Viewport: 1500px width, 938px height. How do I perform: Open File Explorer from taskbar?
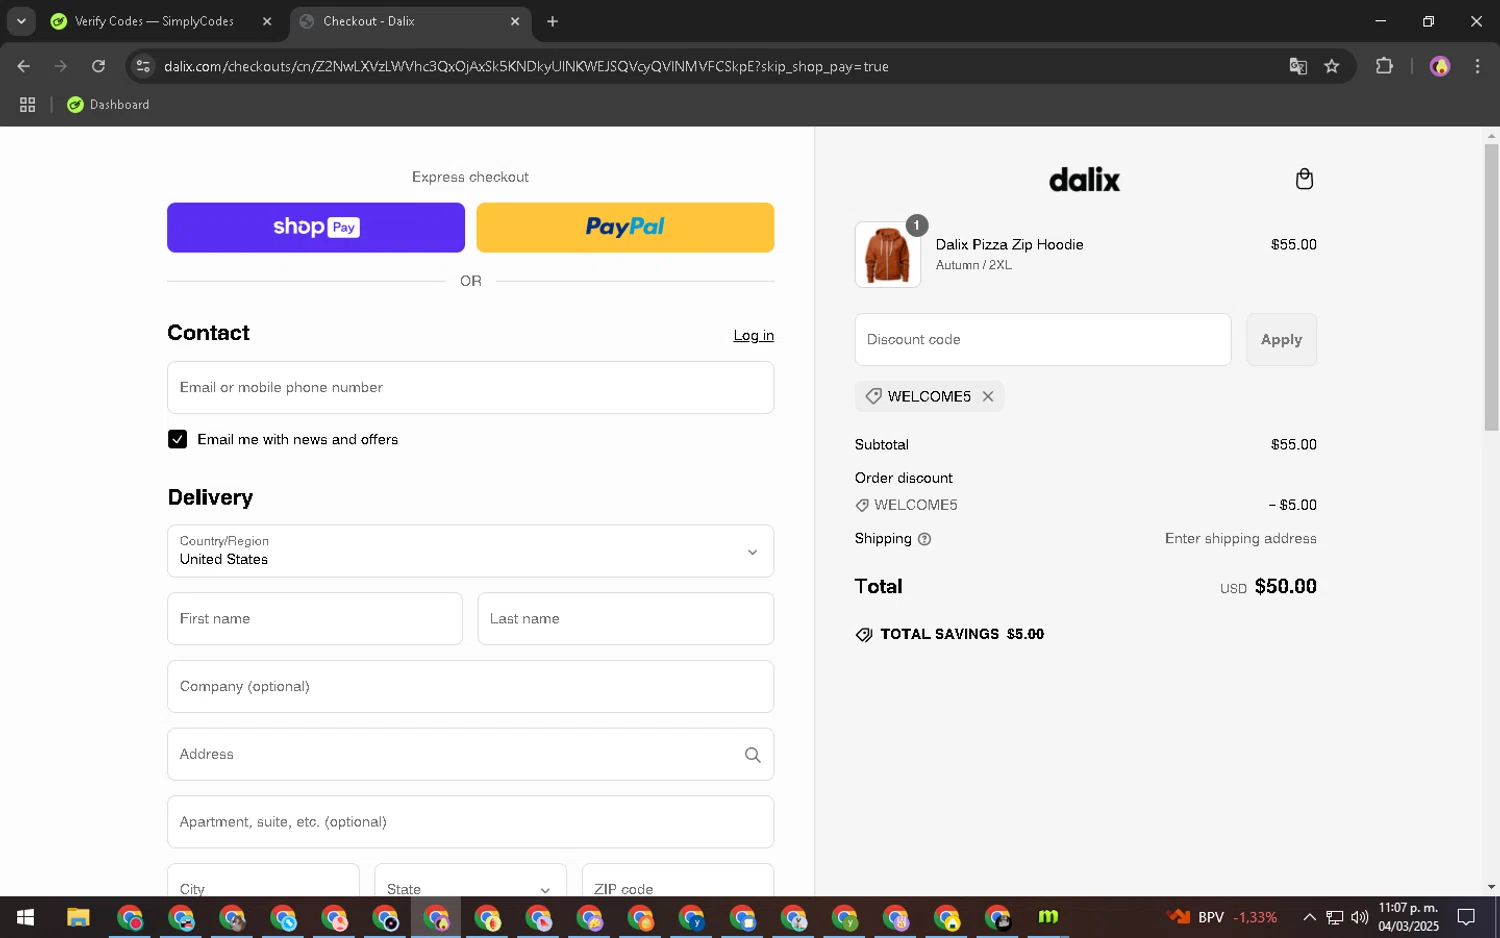click(78, 917)
